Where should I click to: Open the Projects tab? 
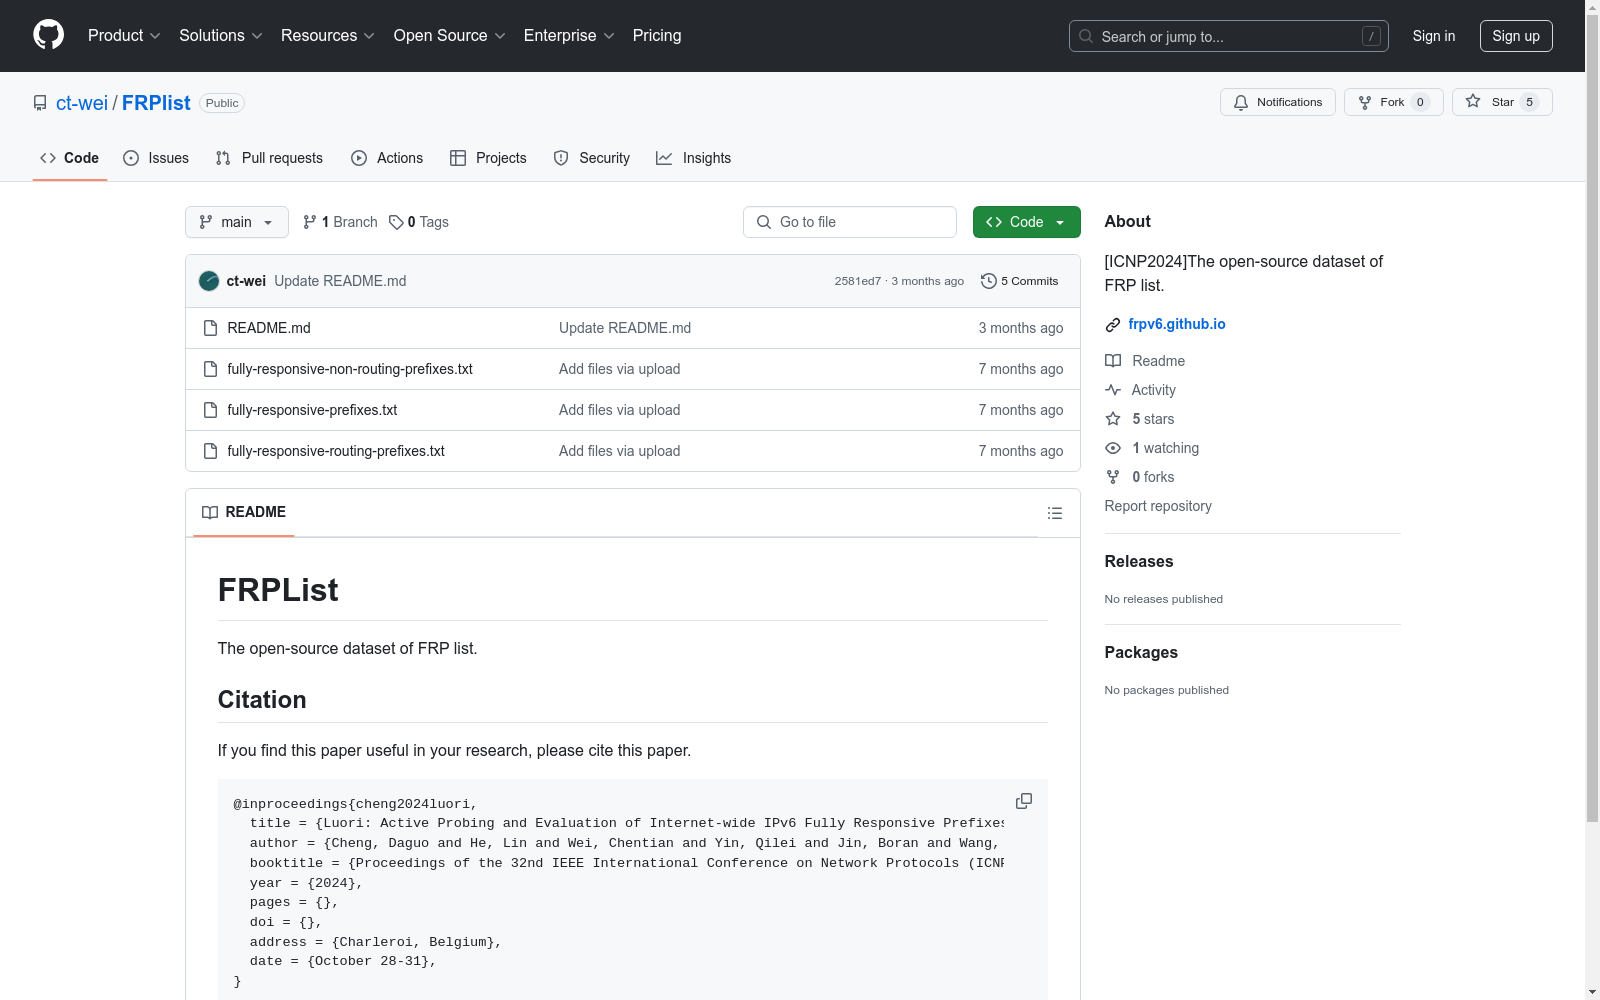(x=488, y=158)
